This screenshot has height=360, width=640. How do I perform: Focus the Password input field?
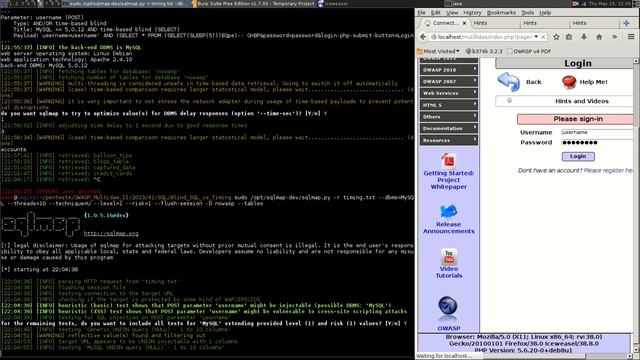click(597, 142)
